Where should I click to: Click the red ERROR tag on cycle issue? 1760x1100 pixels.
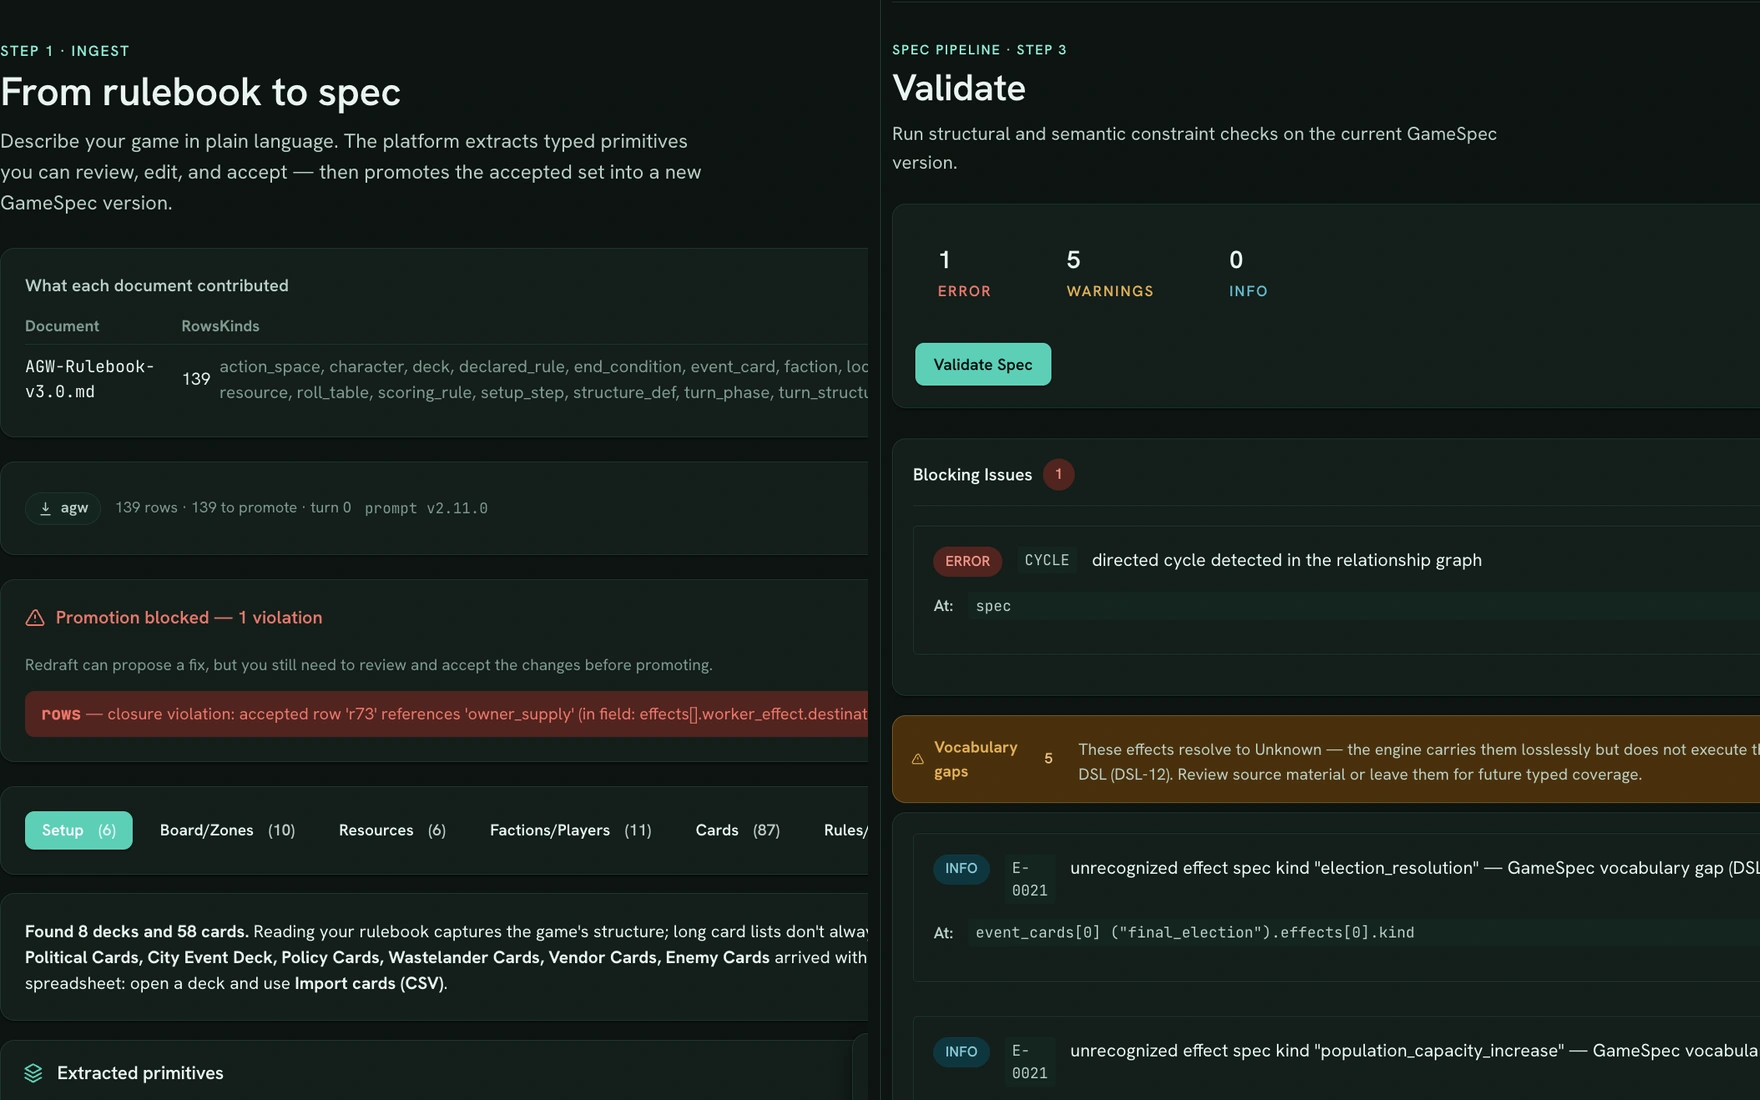pyautogui.click(x=967, y=561)
